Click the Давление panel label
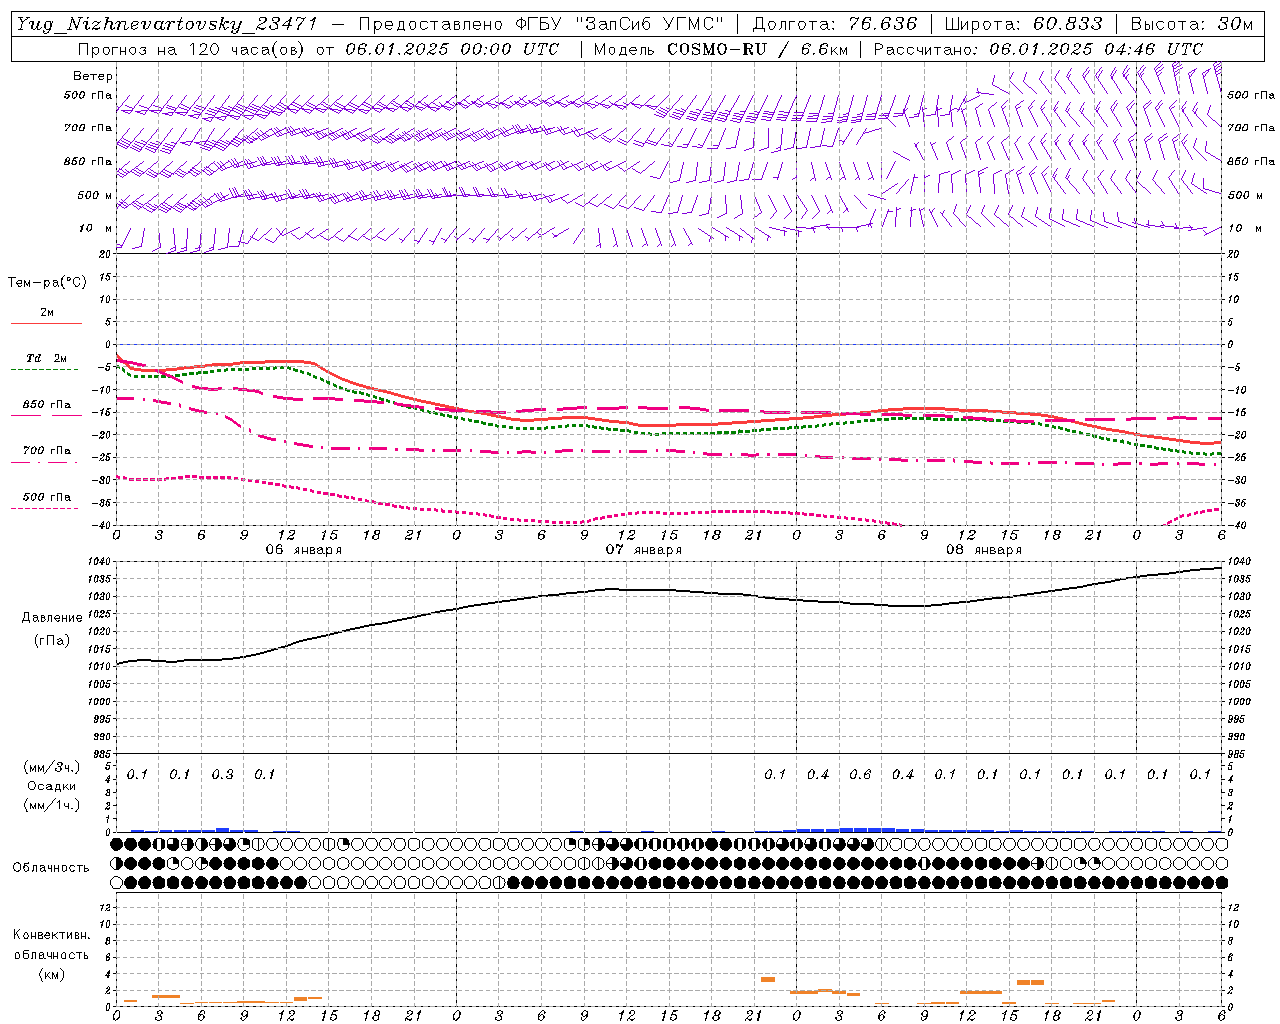This screenshot has height=1024, width=1280. pos(52,618)
